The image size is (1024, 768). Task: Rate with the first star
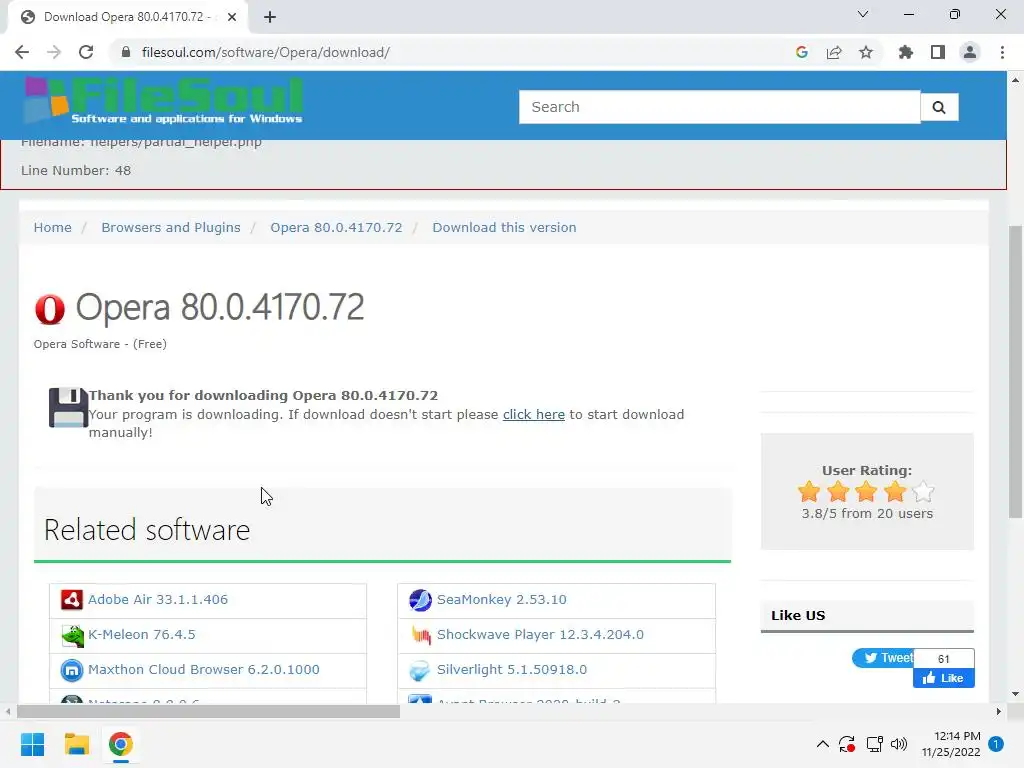pos(809,491)
